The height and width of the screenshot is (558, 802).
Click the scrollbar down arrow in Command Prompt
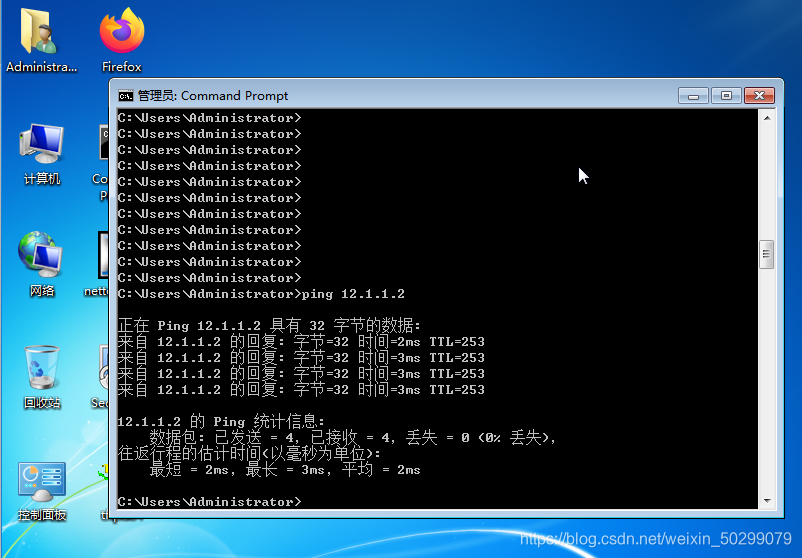[767, 501]
